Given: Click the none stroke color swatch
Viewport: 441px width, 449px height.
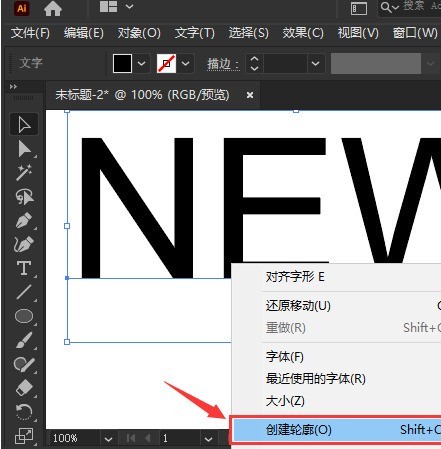Looking at the screenshot, I should pos(166,63).
